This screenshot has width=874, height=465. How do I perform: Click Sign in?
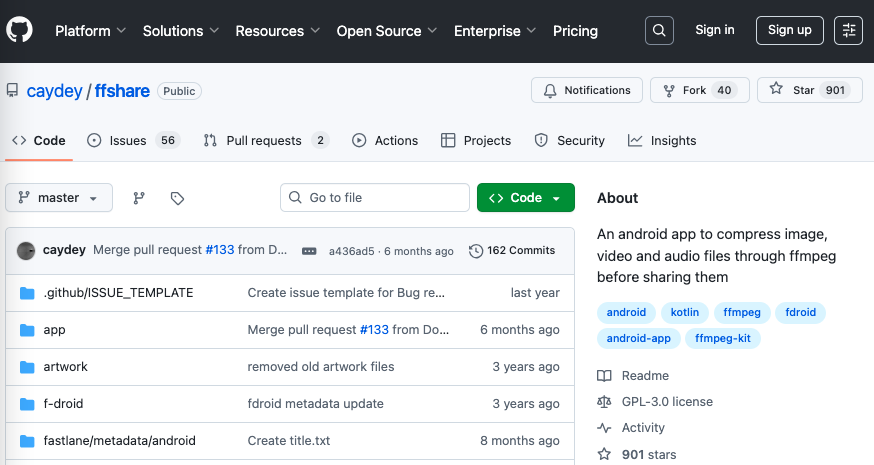tap(715, 30)
